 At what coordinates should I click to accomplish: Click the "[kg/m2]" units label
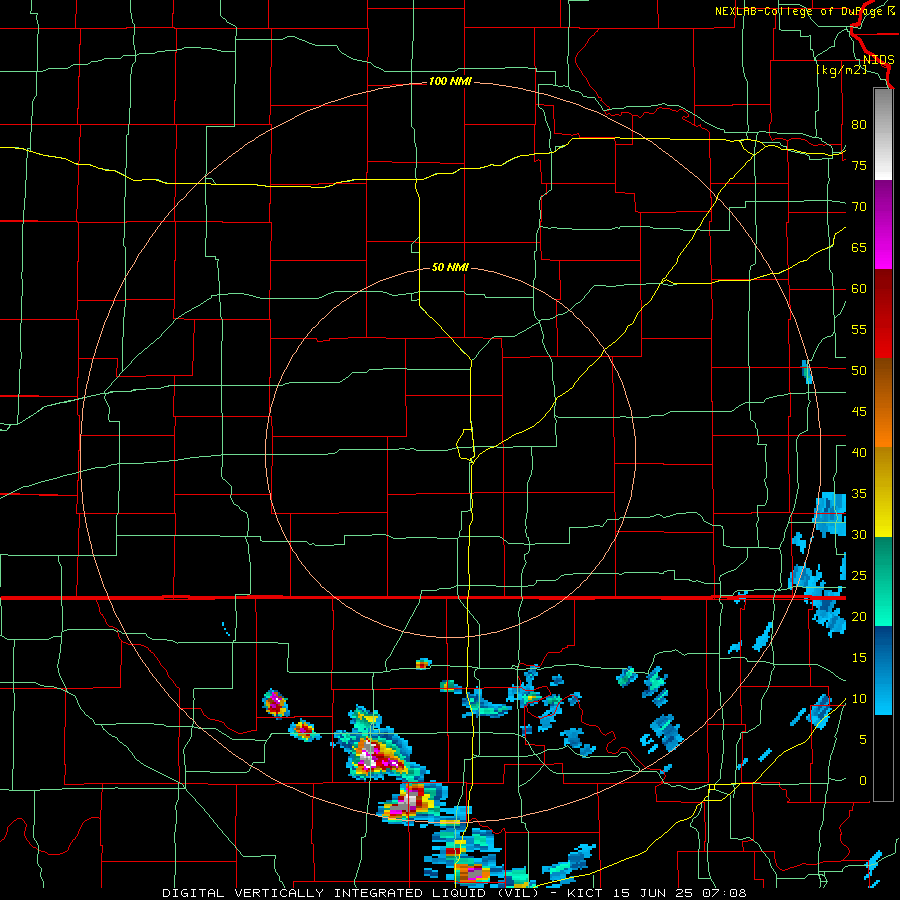[x=841, y=69]
